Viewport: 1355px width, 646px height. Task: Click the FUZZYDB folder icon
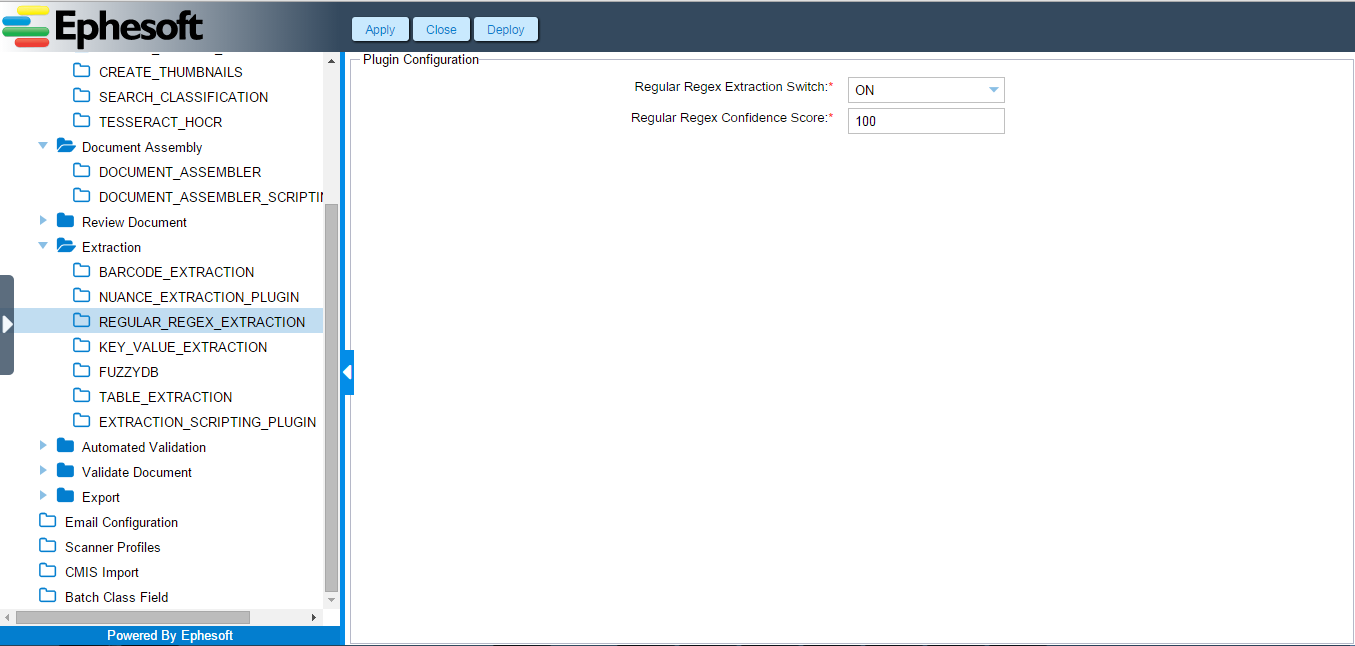[x=82, y=371]
